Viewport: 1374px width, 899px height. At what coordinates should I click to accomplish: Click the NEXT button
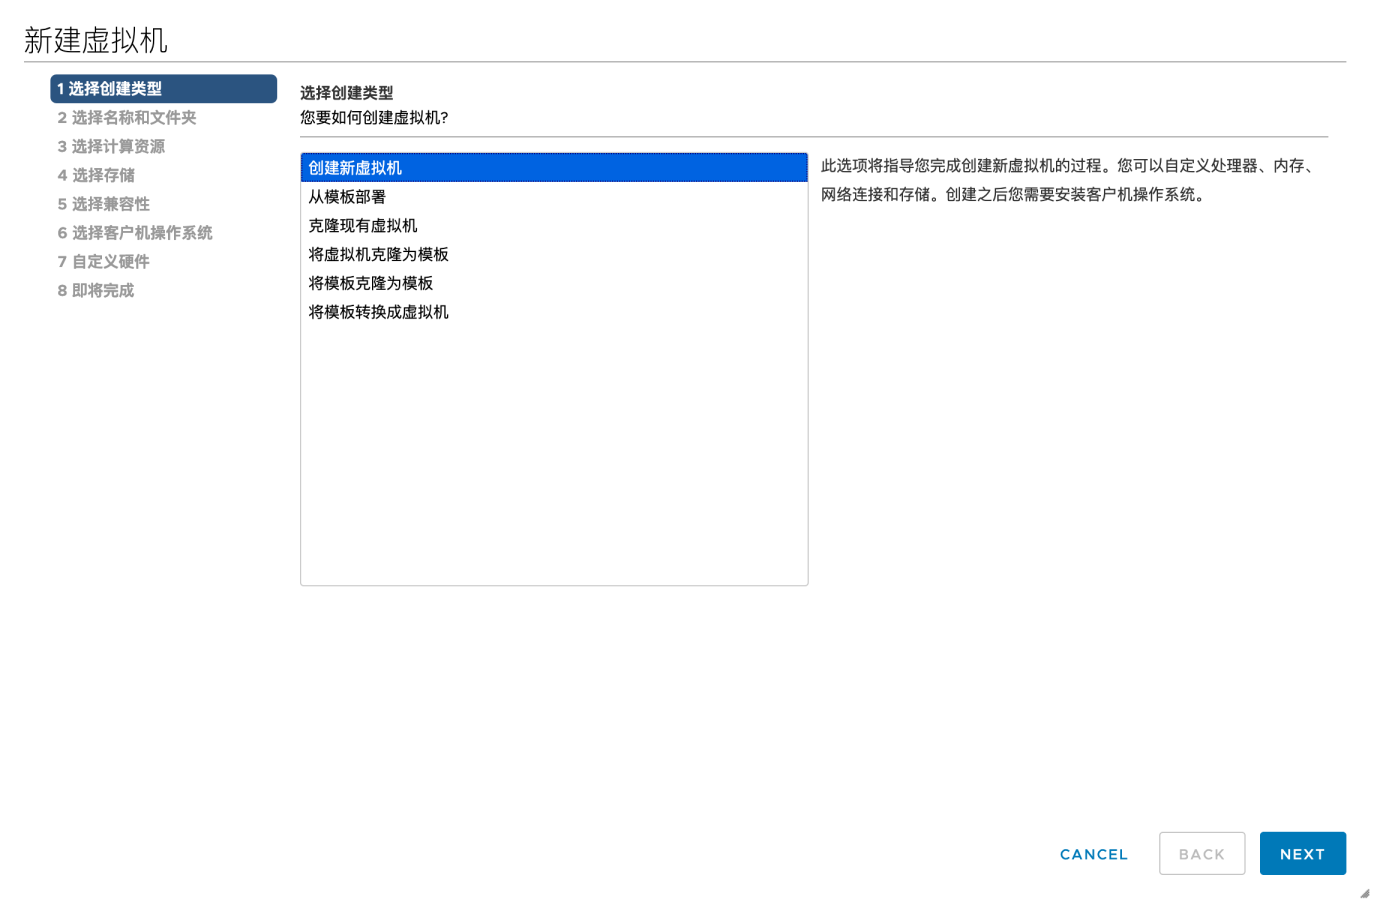point(1301,854)
